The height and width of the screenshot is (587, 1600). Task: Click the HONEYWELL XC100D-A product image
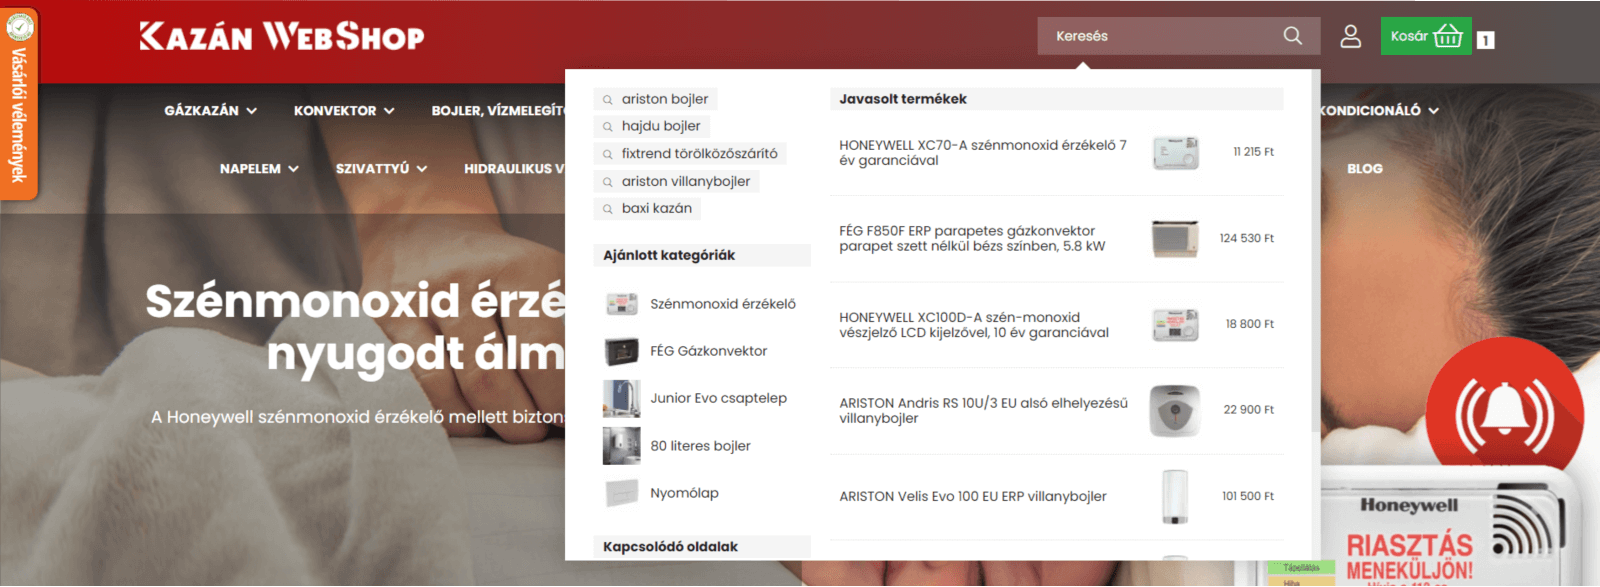coord(1175,325)
